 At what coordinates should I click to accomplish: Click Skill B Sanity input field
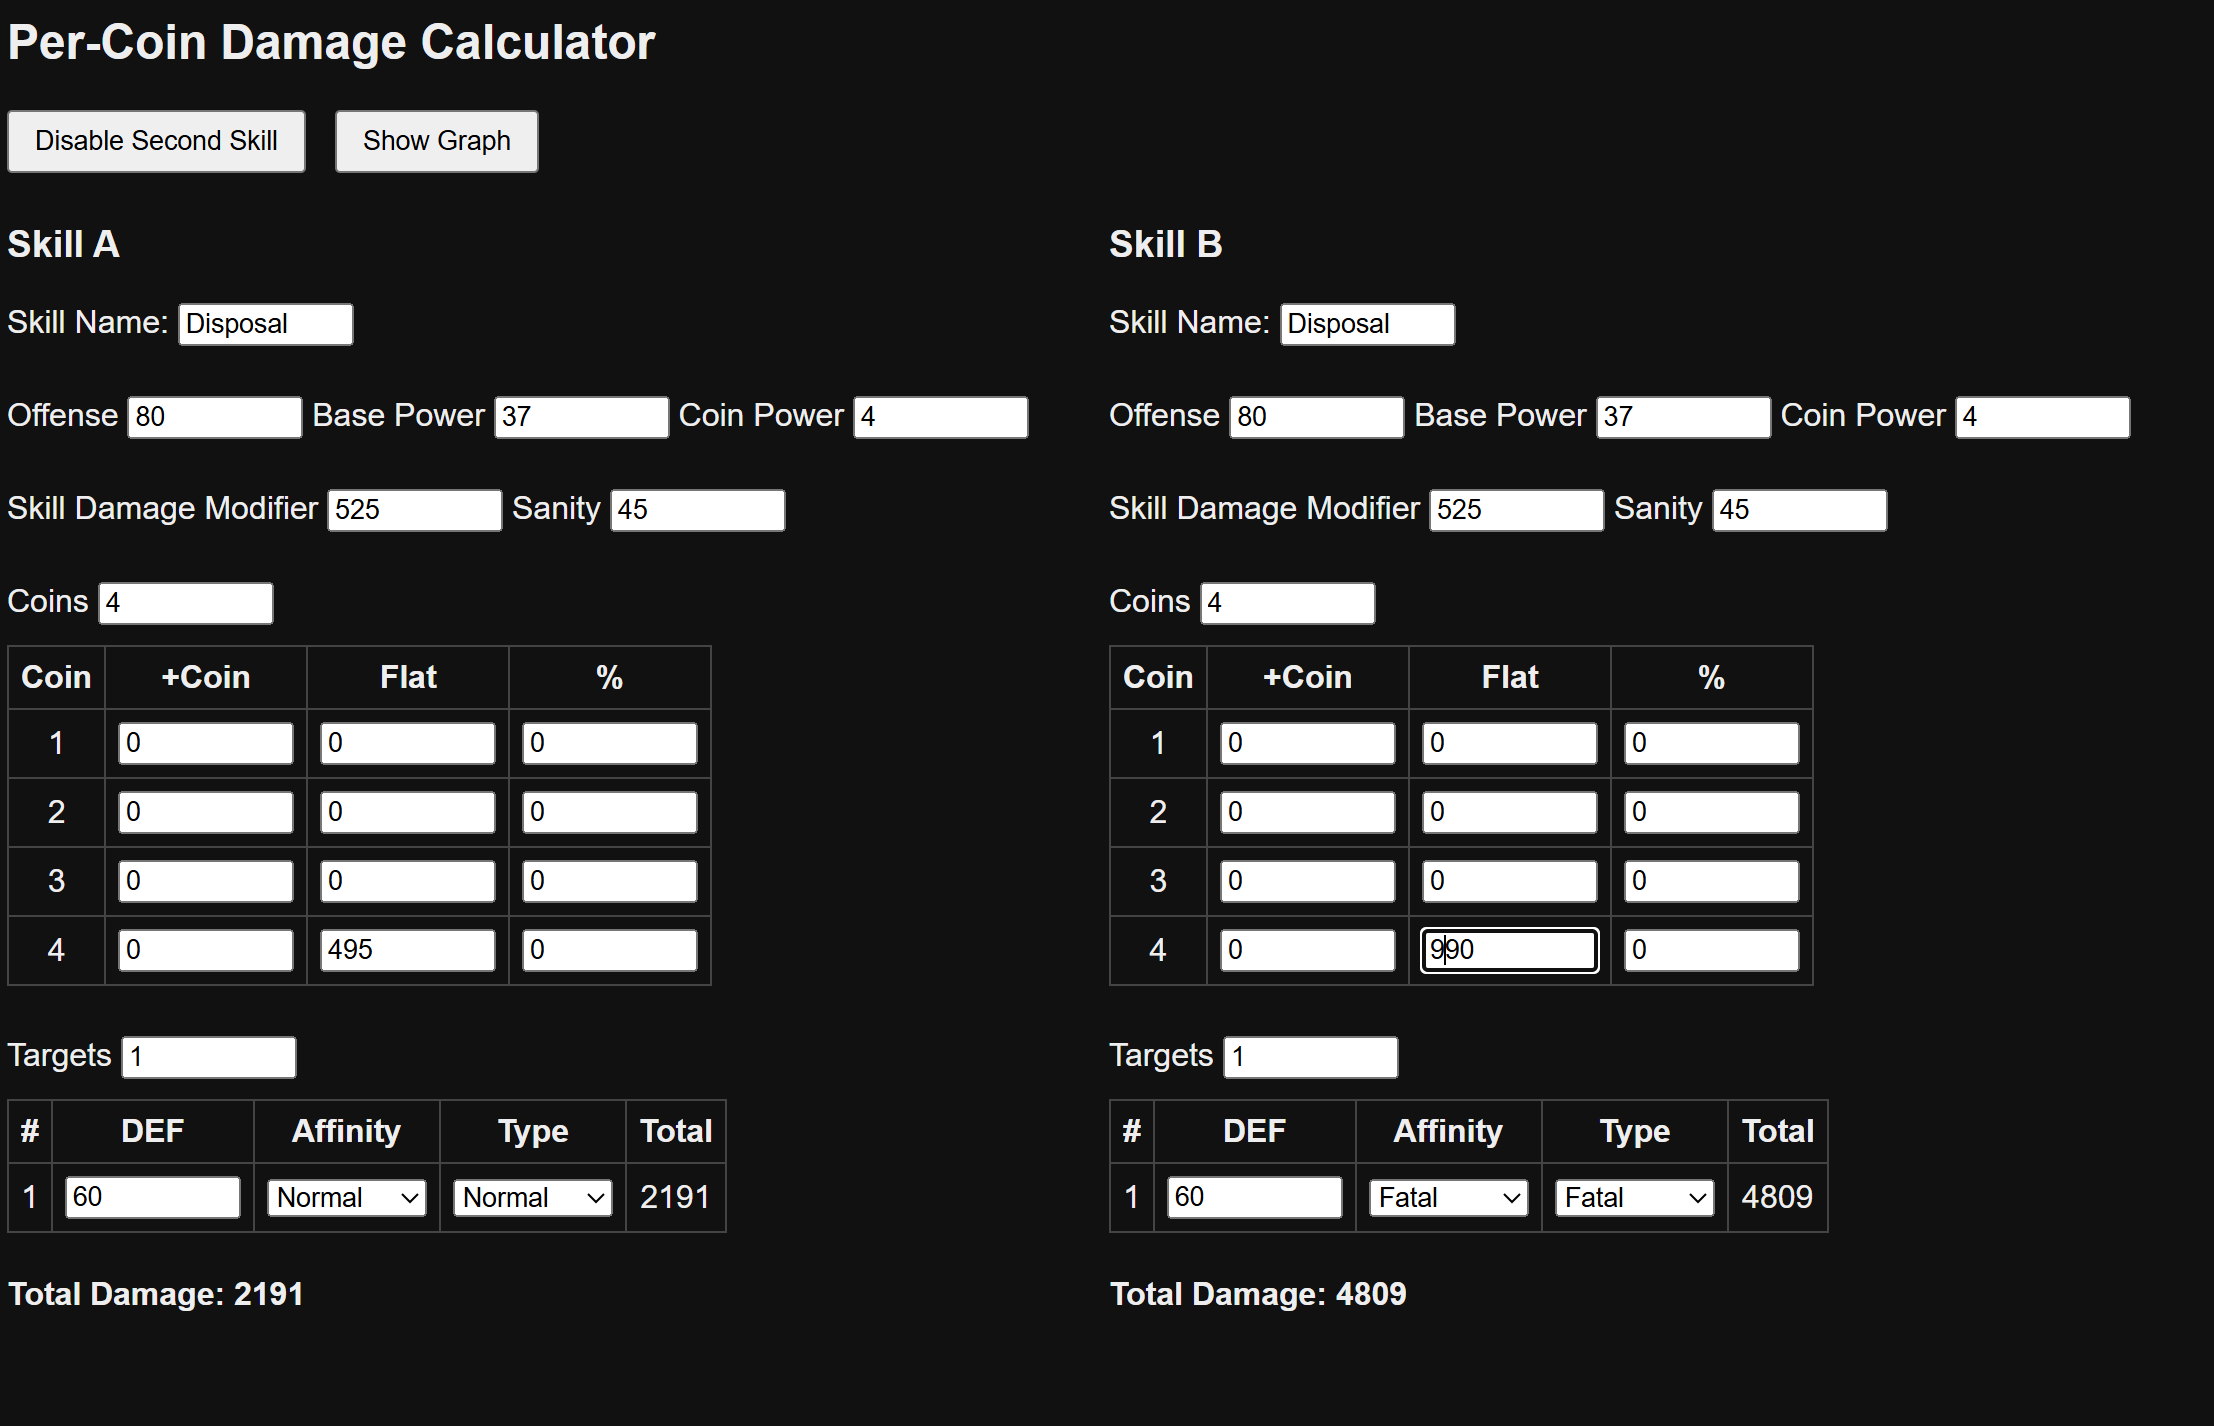(x=1799, y=510)
